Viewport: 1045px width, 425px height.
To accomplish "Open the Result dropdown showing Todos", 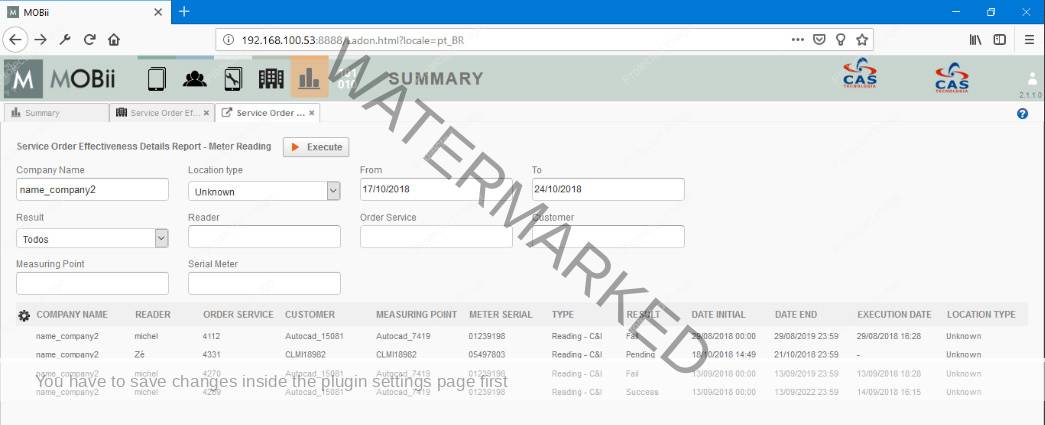I will [x=161, y=238].
